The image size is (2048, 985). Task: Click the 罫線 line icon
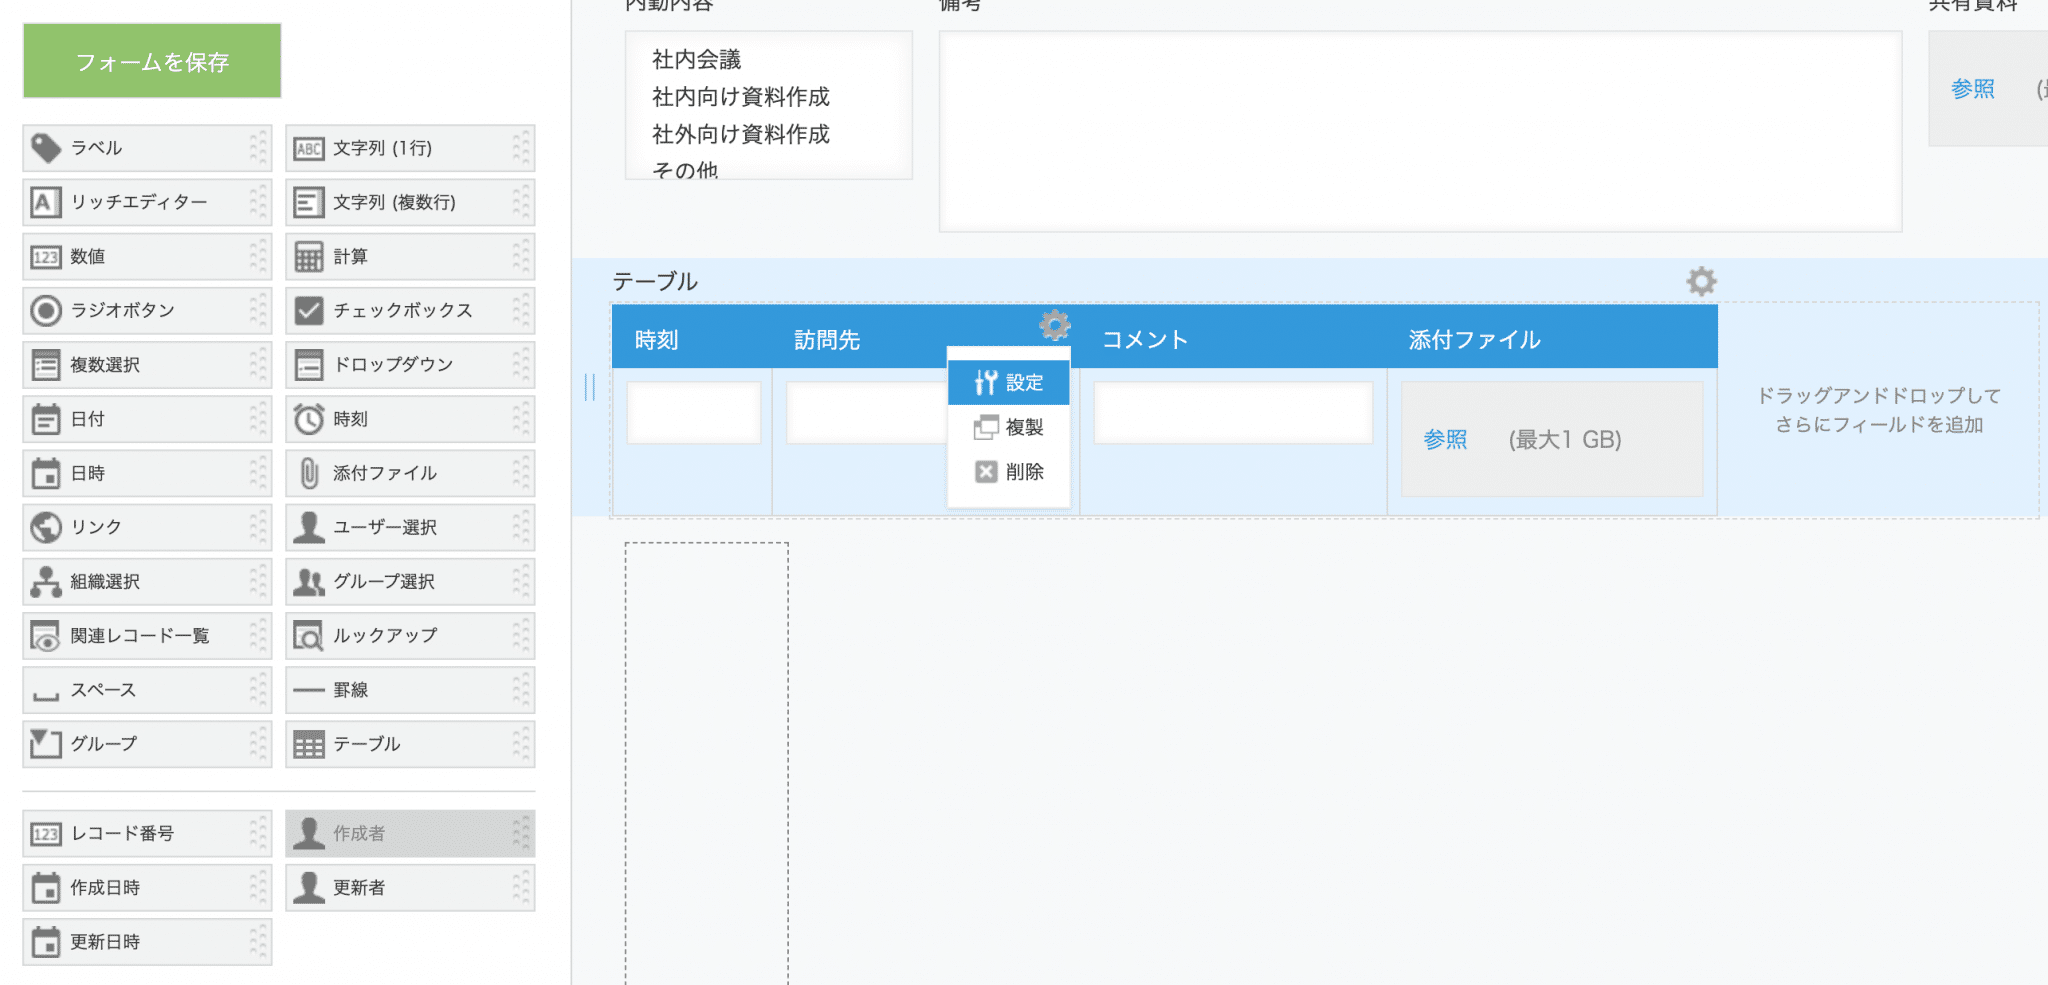click(309, 690)
